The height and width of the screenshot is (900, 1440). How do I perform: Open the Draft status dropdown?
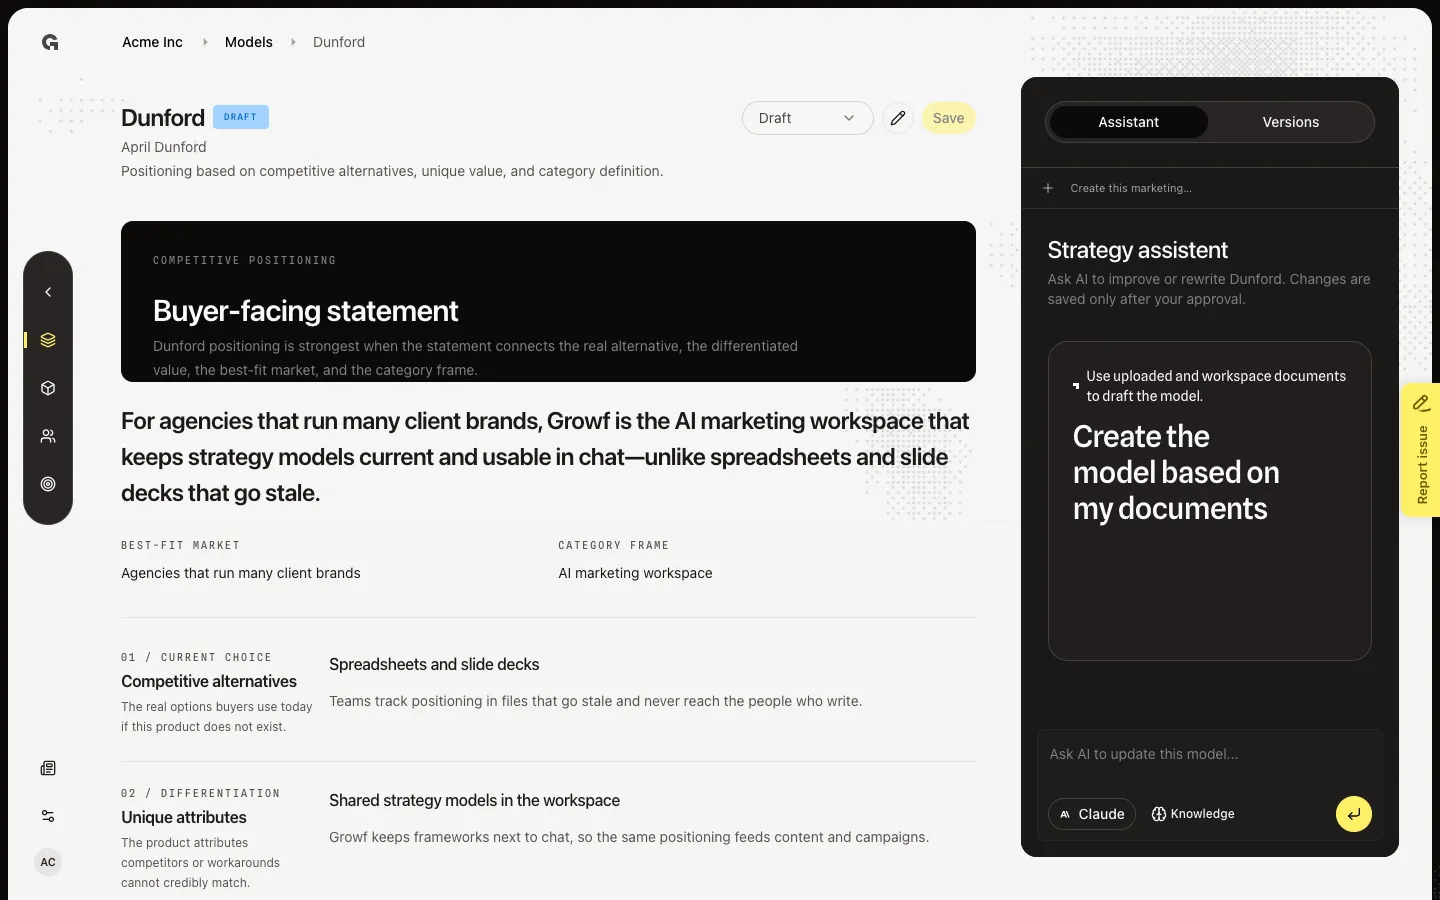[x=807, y=118]
